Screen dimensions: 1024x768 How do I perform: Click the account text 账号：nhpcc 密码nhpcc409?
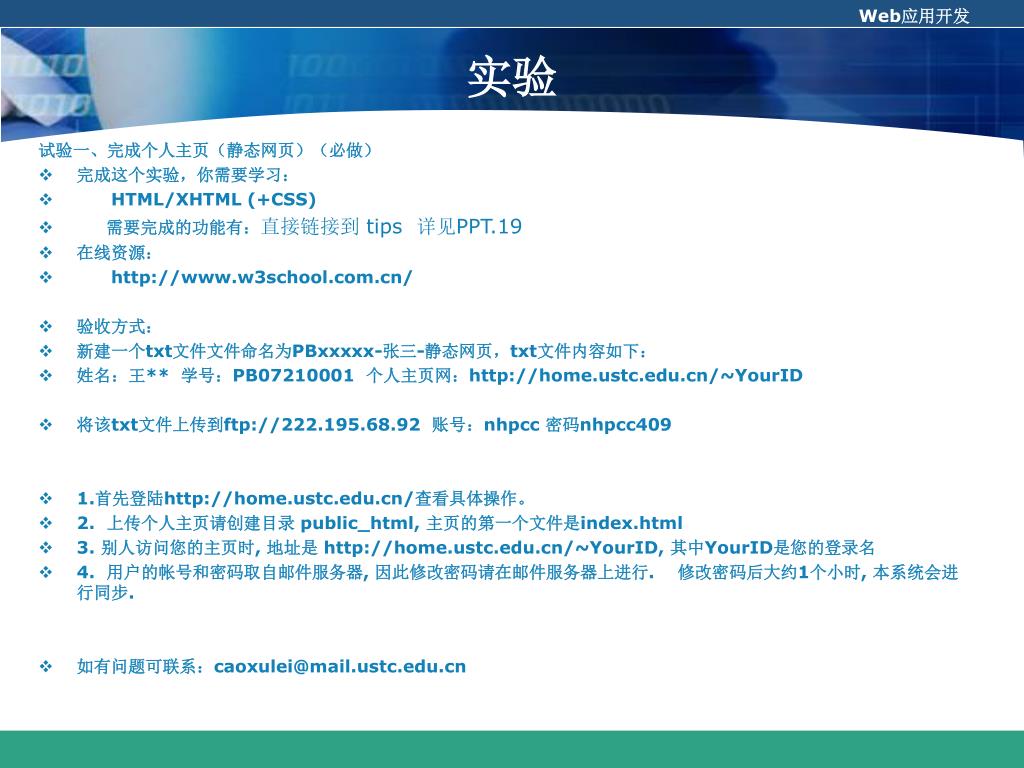point(551,424)
